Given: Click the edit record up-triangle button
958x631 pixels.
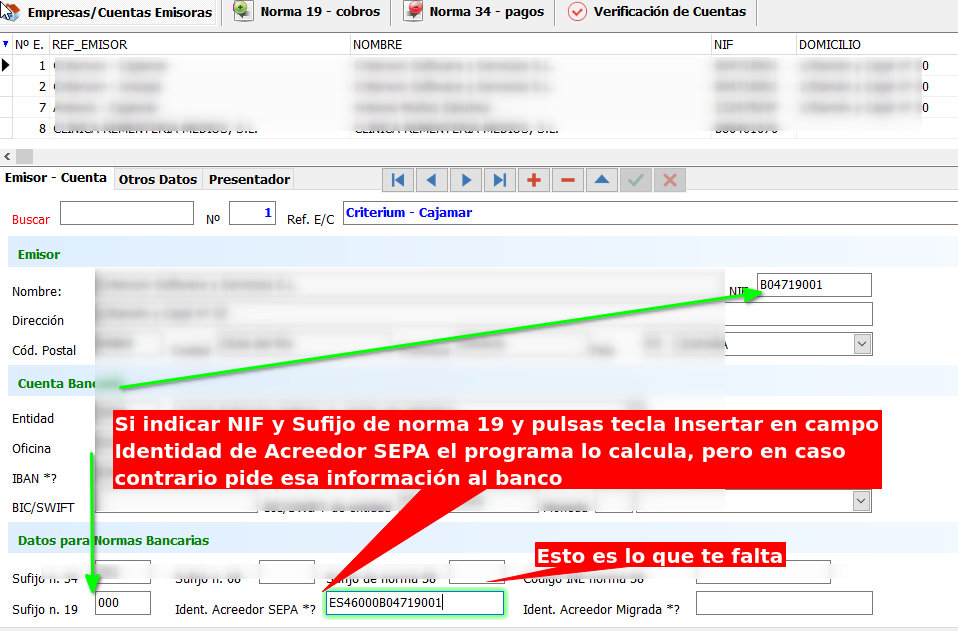Looking at the screenshot, I should (602, 180).
